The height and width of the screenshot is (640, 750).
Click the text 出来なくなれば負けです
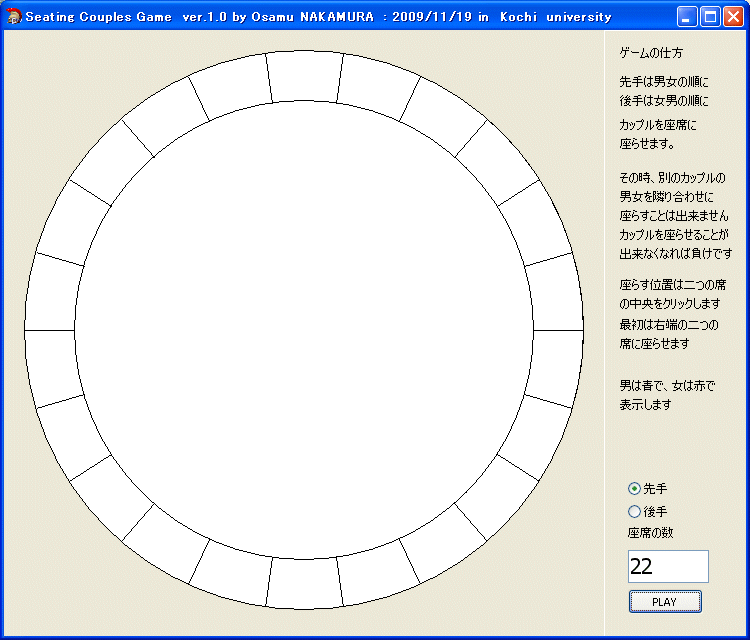pos(675,254)
